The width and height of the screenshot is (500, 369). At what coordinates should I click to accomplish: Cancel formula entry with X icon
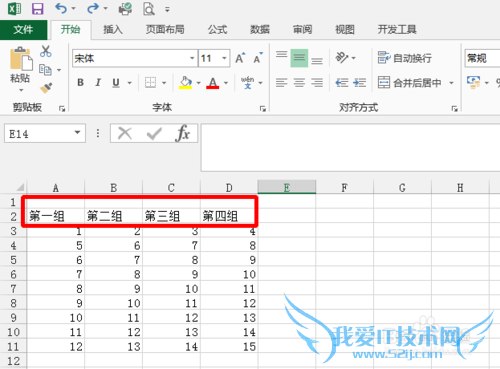coord(125,133)
